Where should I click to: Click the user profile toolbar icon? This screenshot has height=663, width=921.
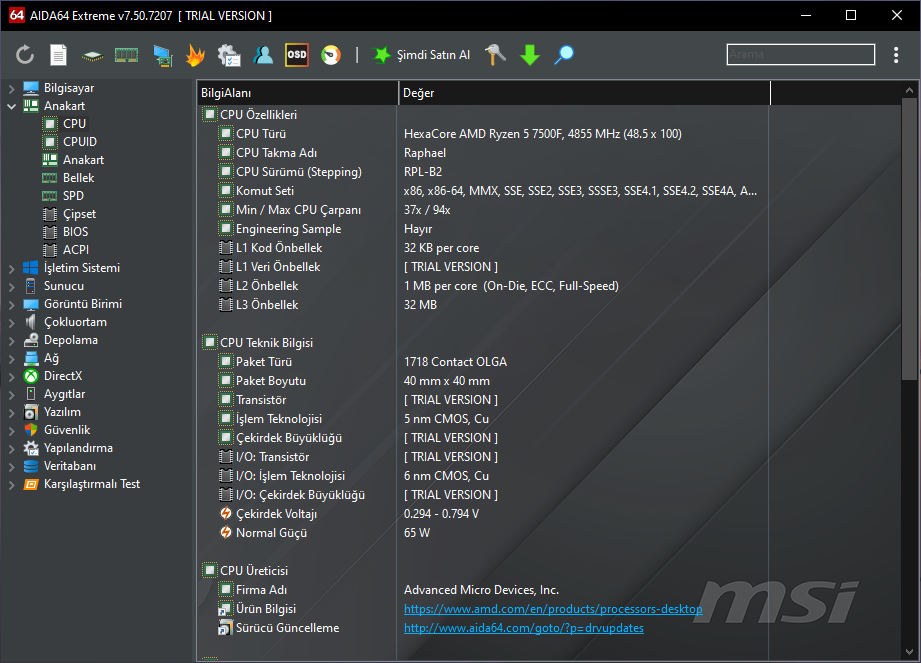[263, 55]
